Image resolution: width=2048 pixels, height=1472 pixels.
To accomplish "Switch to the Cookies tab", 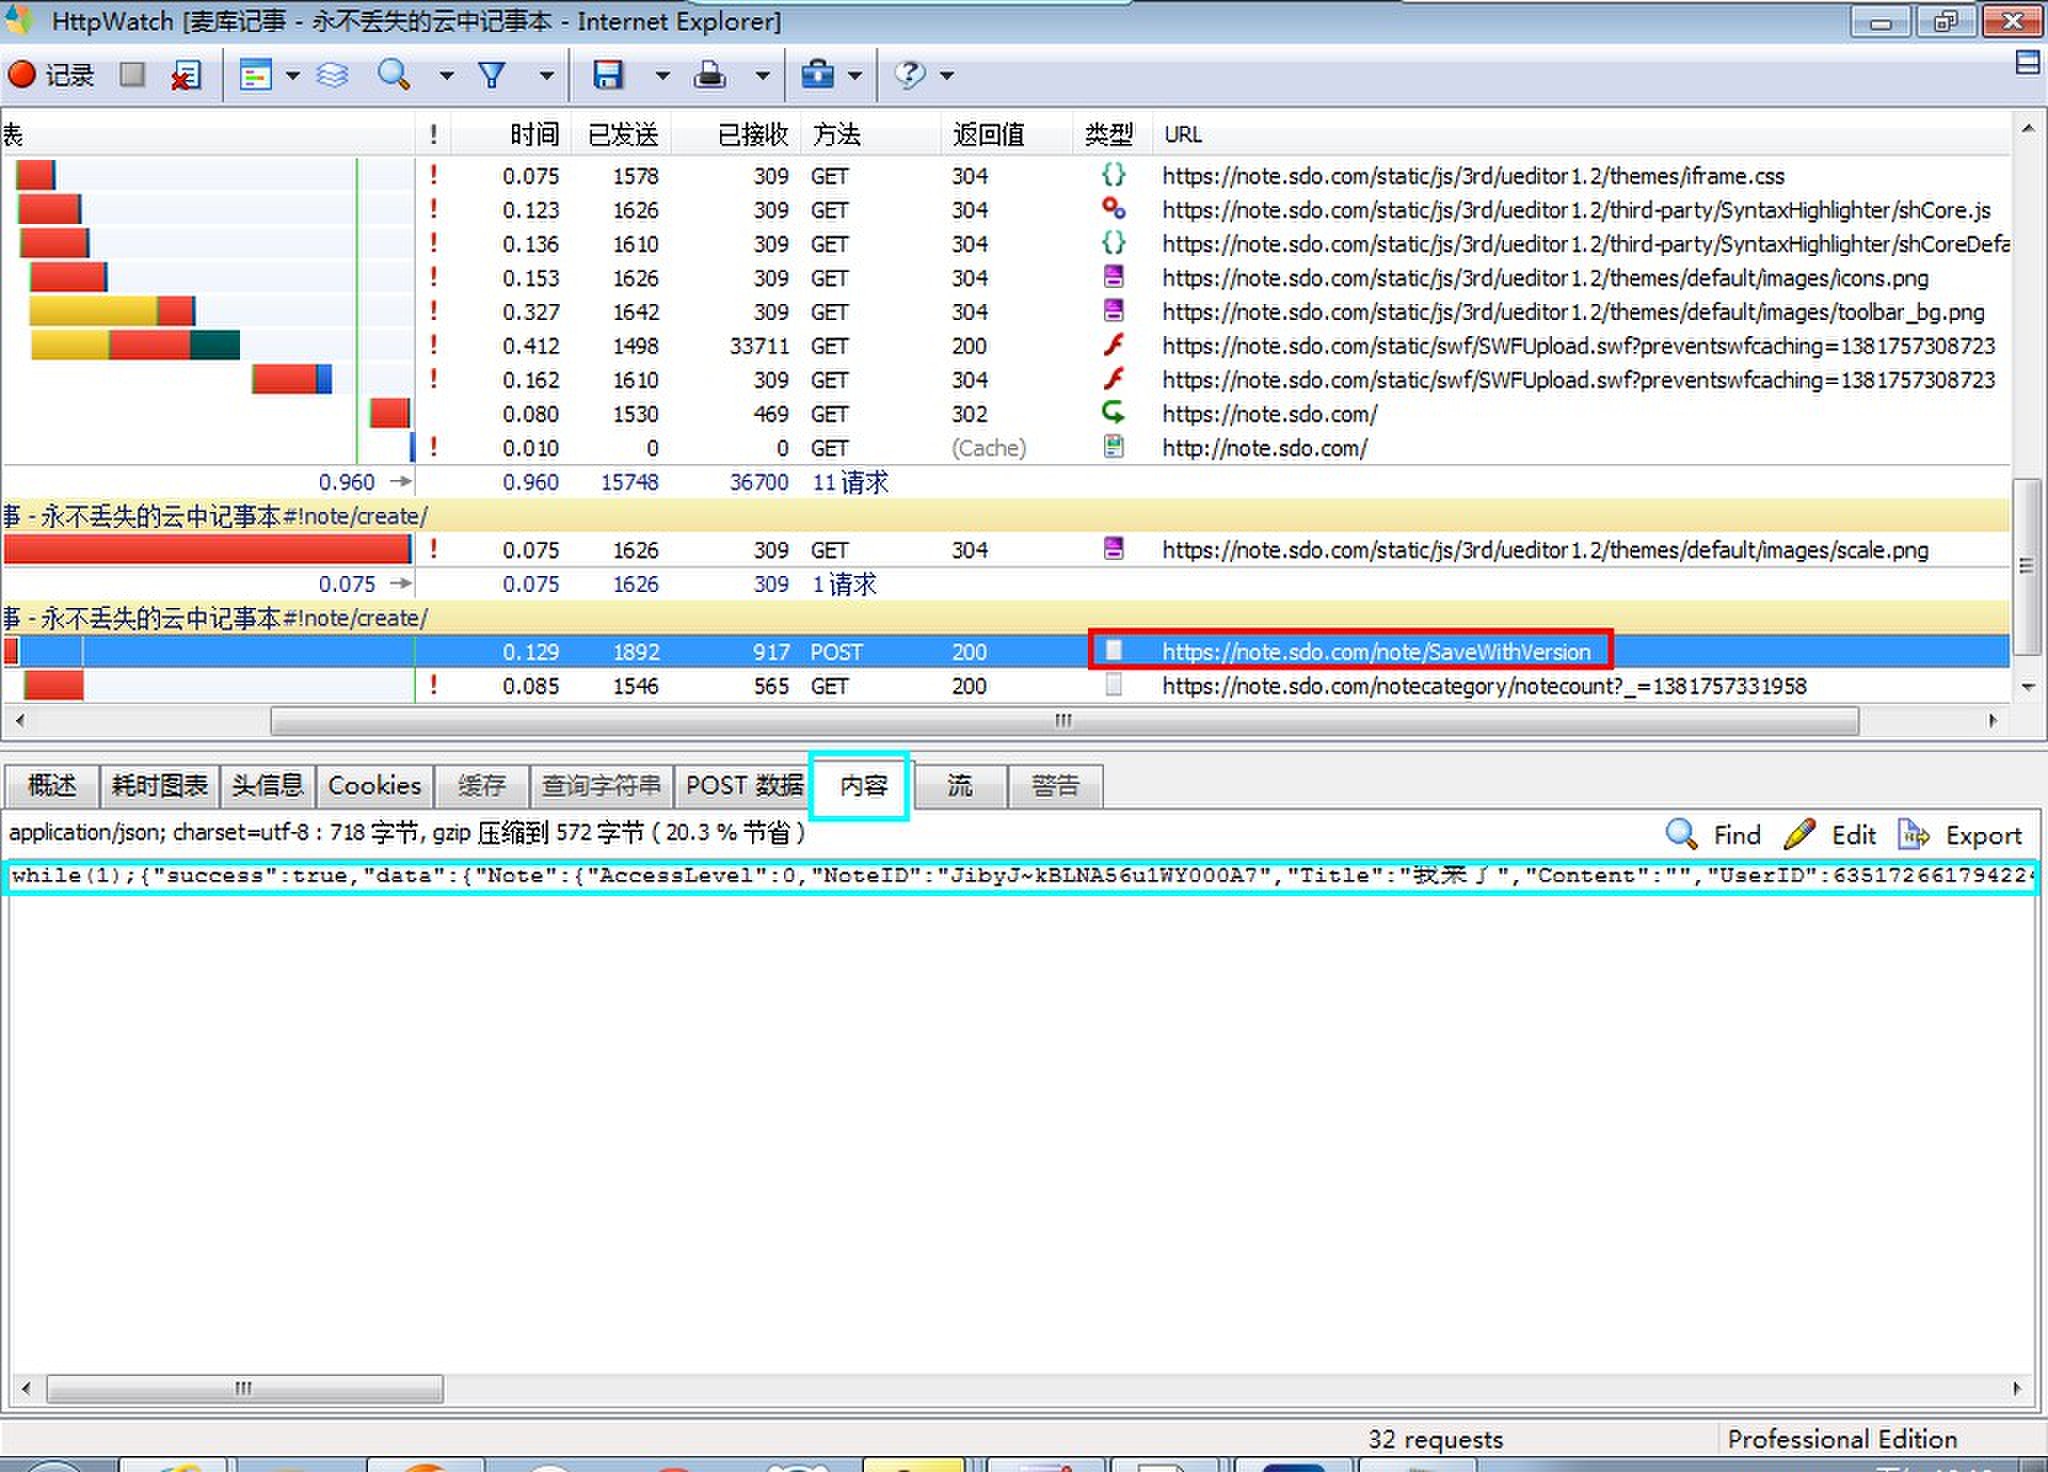I will (374, 786).
